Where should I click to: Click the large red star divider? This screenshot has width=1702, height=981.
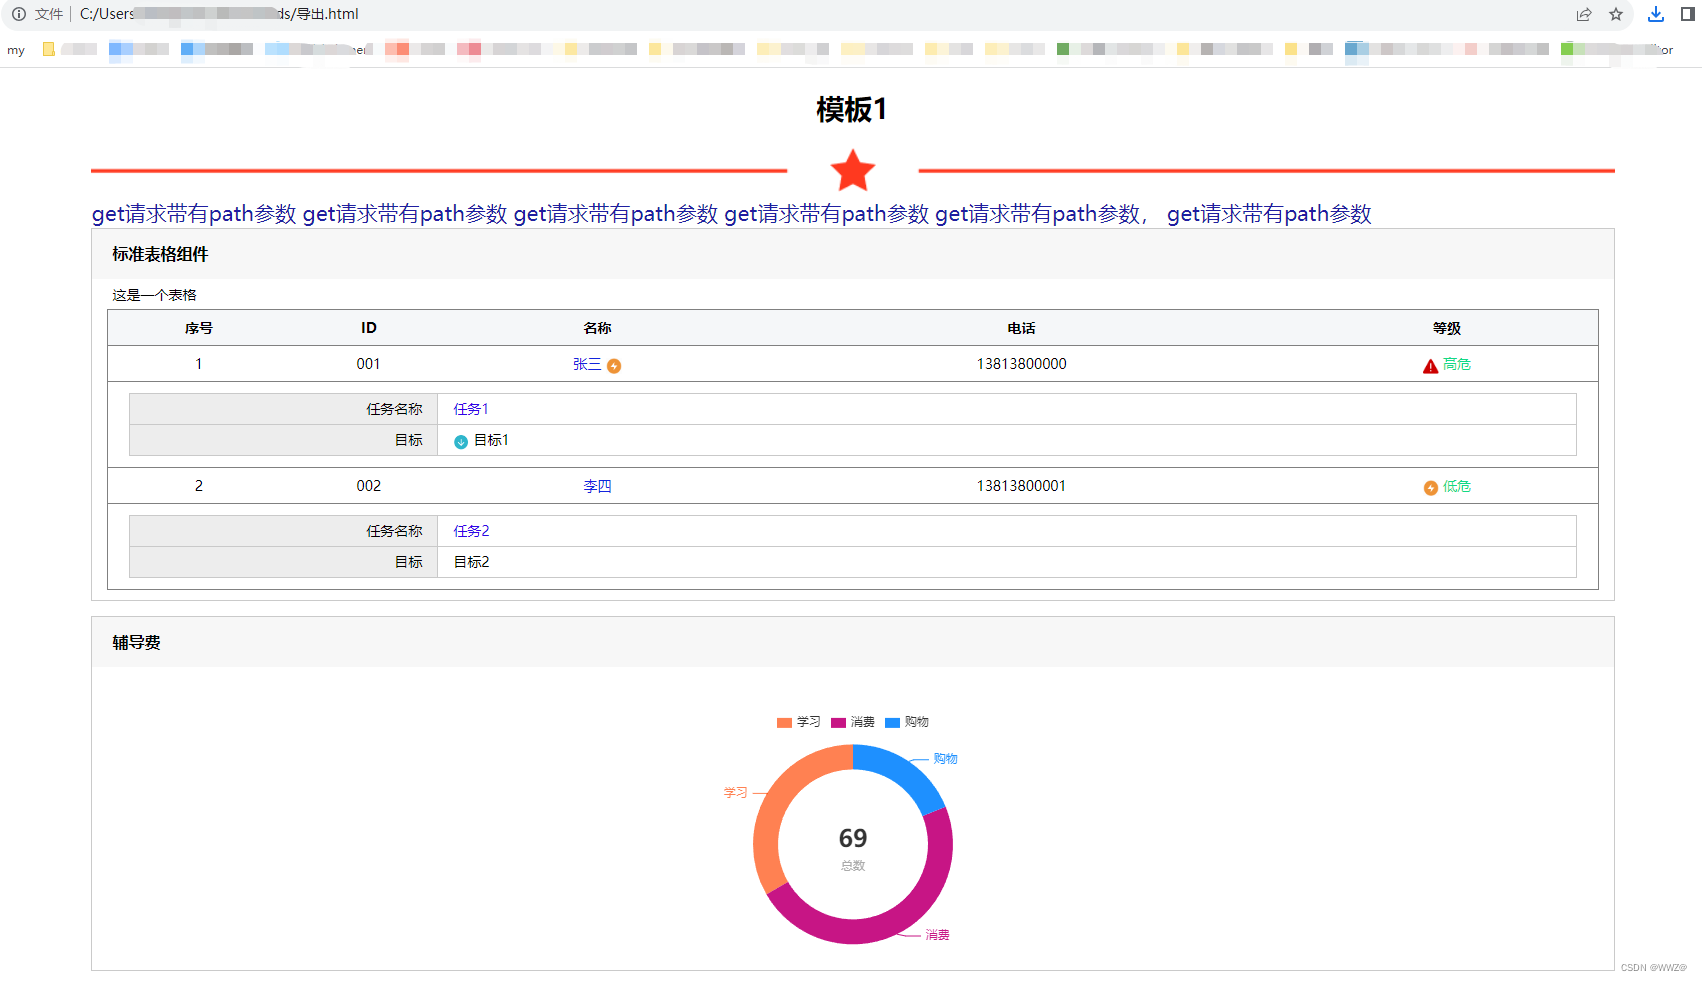pyautogui.click(x=853, y=171)
